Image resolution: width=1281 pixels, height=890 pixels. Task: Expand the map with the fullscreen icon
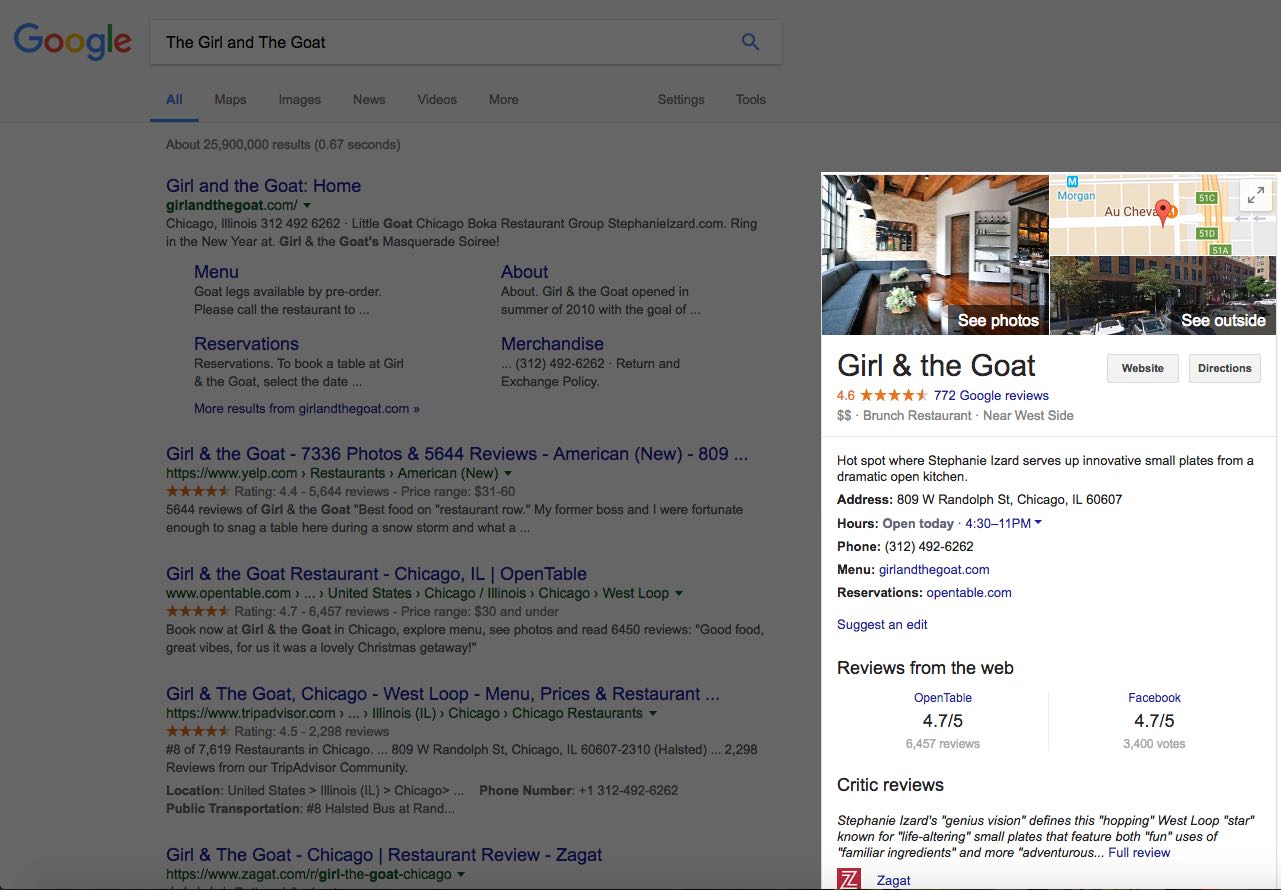click(x=1256, y=194)
